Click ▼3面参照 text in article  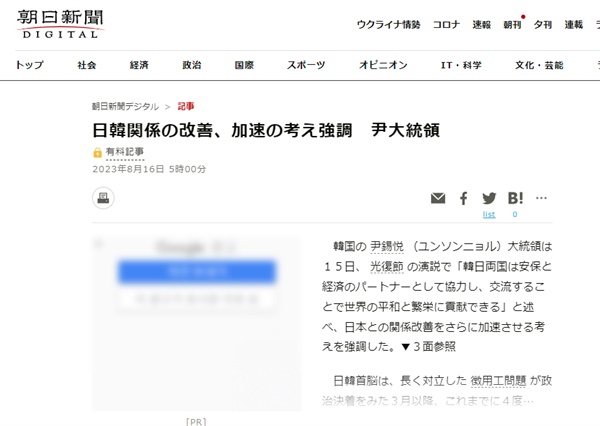429,347
